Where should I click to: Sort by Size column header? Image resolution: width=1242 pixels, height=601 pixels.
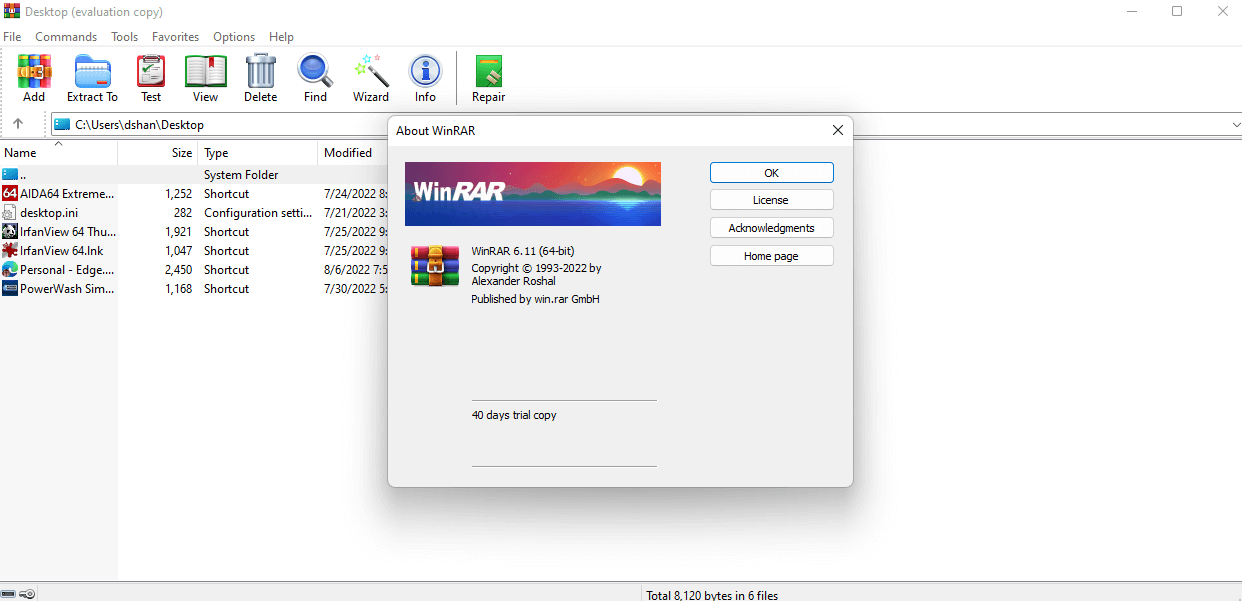(158, 153)
